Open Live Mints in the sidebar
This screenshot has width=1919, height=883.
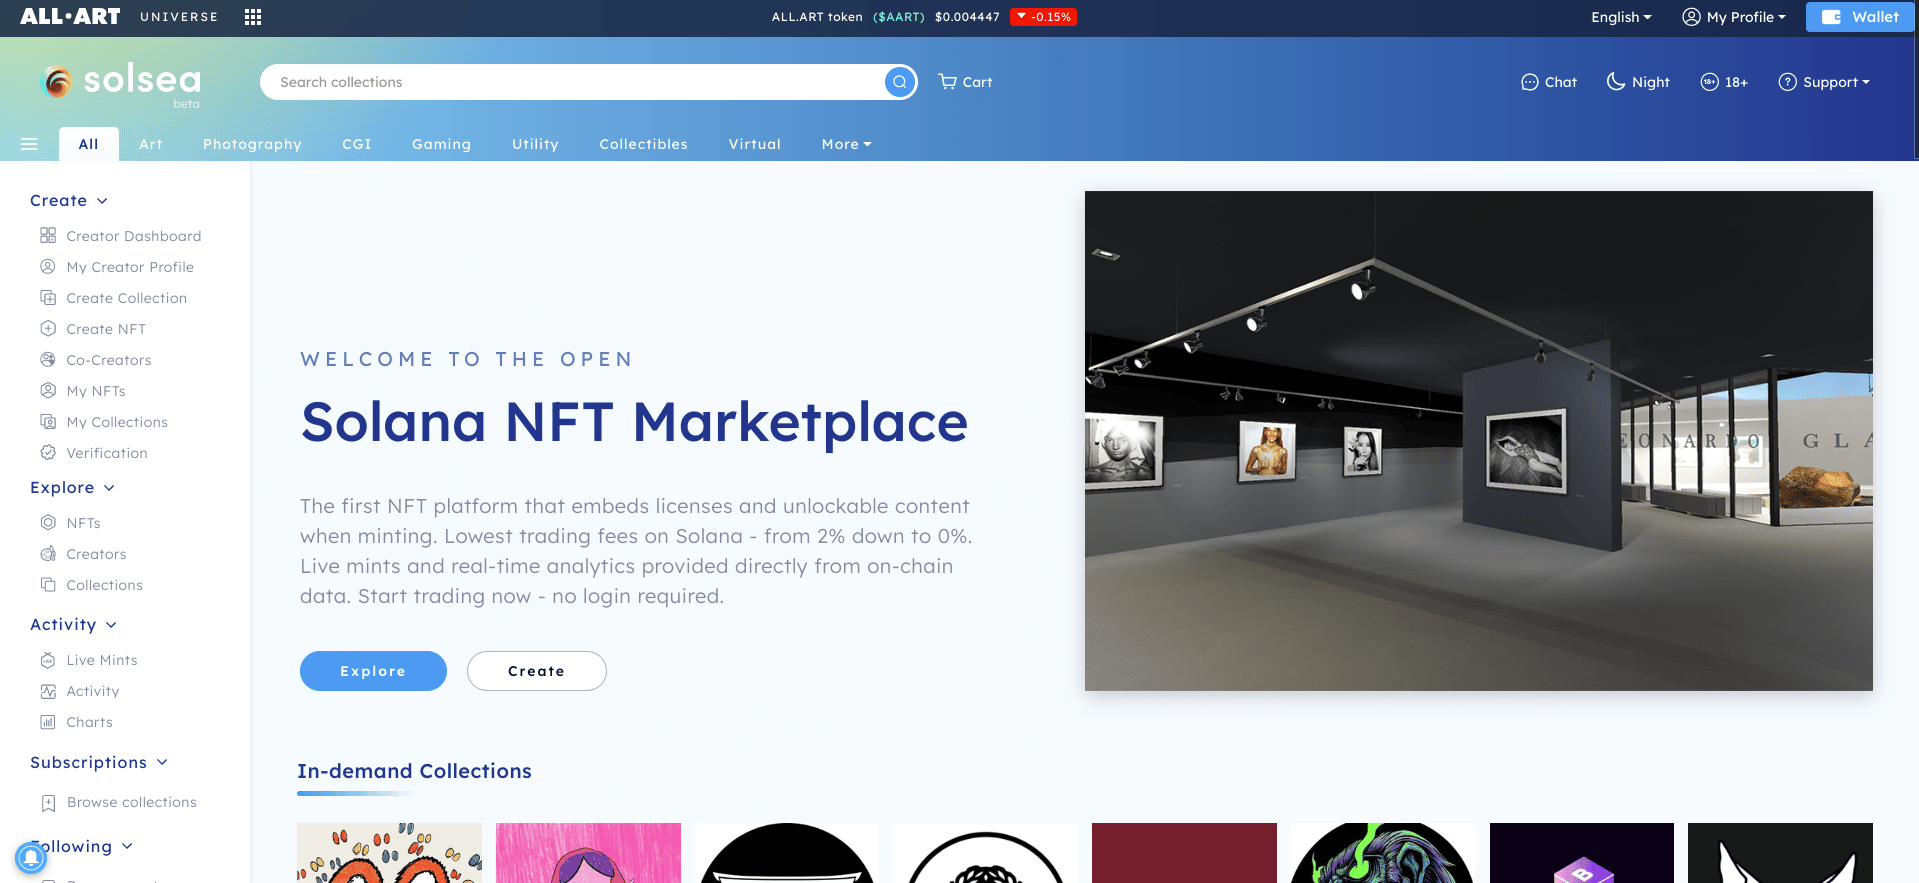(101, 660)
